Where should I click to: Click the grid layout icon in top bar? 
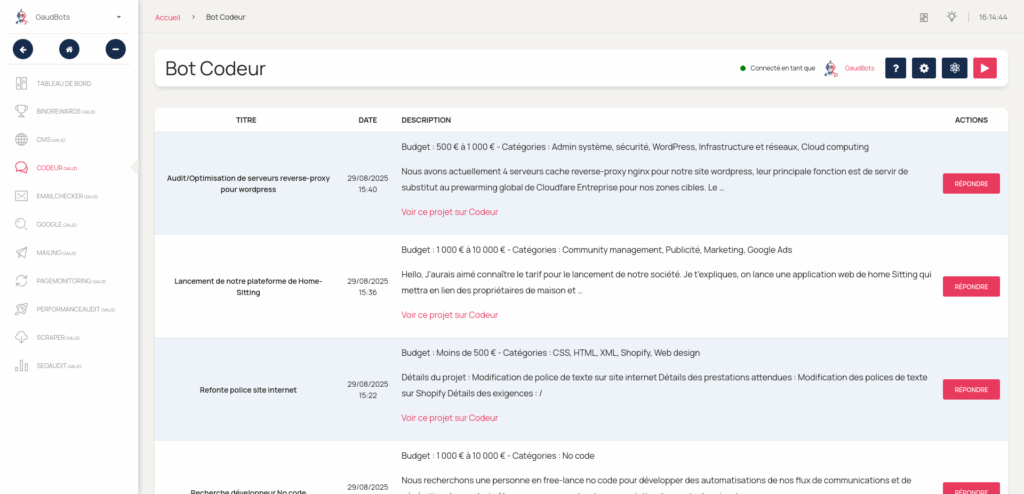[x=923, y=18]
